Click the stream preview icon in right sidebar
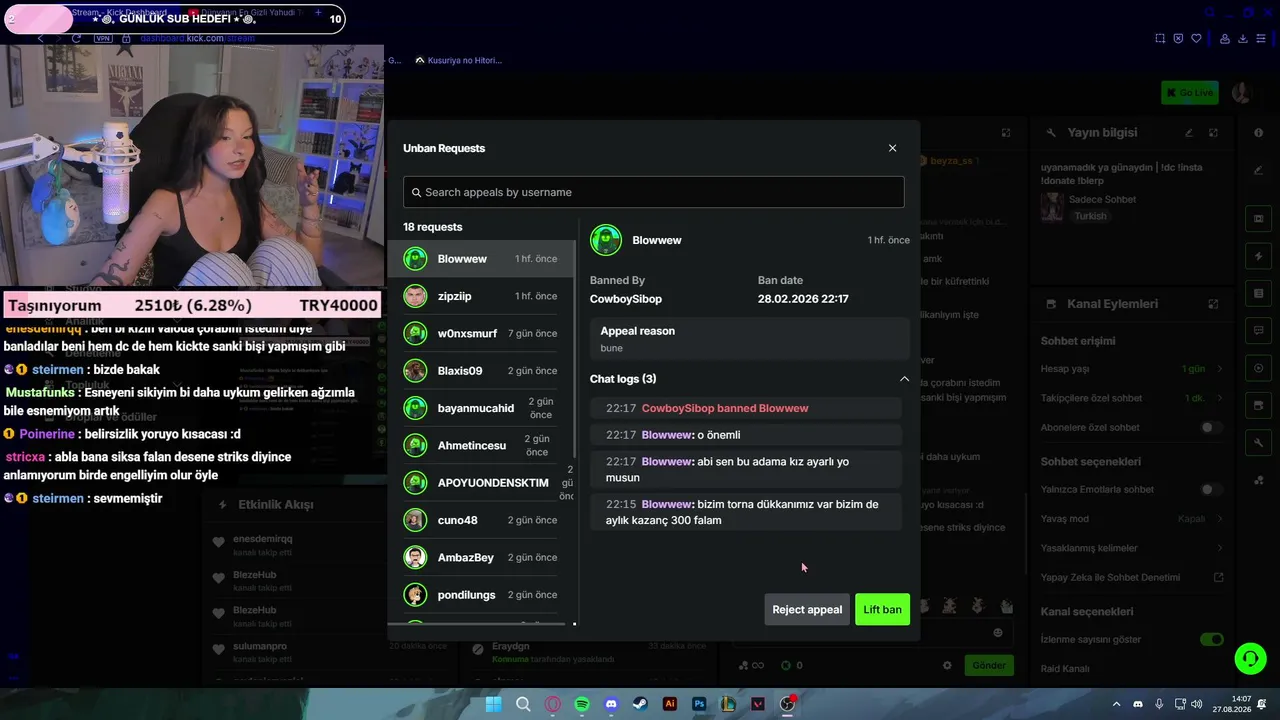Screen dimensions: 1280x720 [1258, 219]
